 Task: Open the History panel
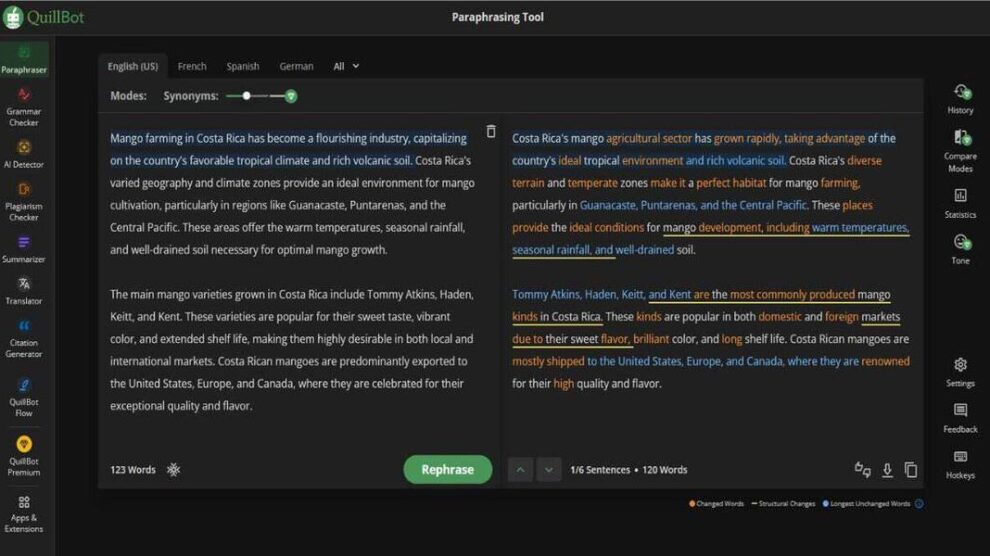point(960,99)
